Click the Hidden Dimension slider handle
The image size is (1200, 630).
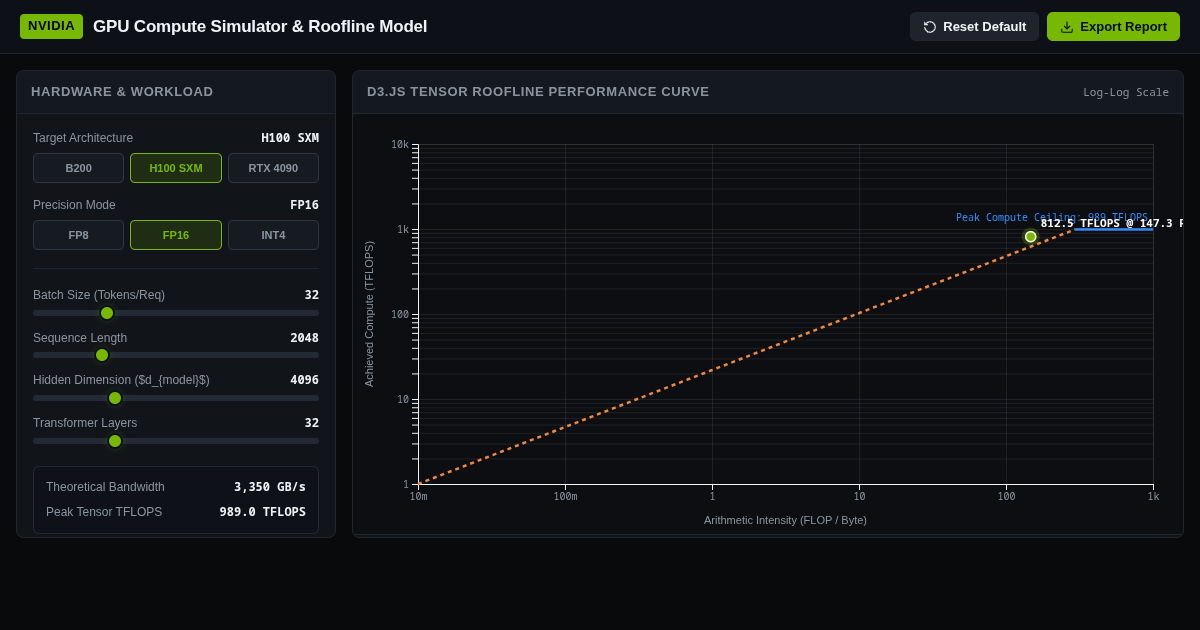(115, 398)
